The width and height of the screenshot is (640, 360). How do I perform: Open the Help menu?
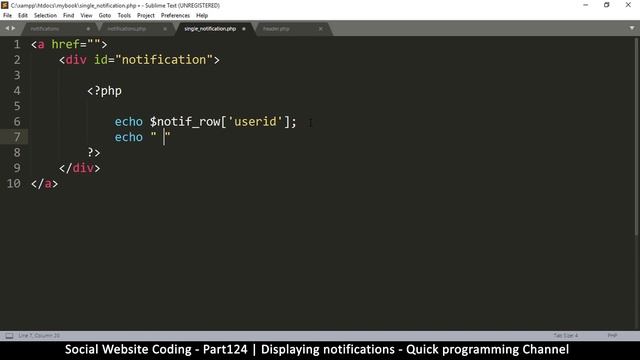pyautogui.click(x=202, y=16)
